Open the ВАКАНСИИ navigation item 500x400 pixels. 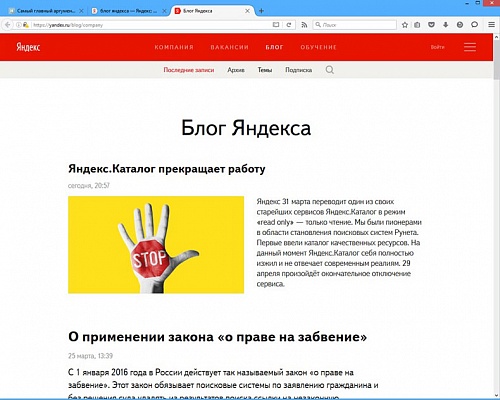[230, 47]
